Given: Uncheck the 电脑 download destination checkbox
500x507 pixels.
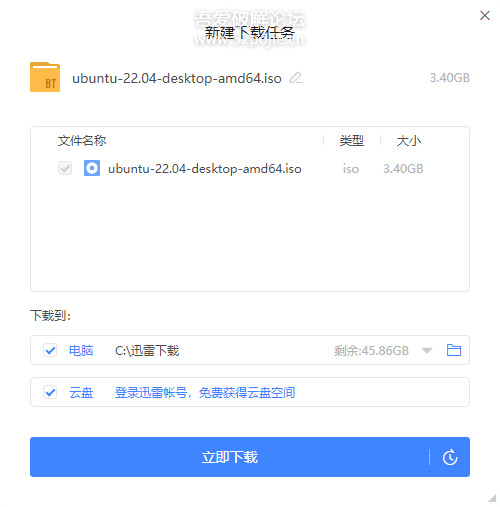Looking at the screenshot, I should point(50,350).
